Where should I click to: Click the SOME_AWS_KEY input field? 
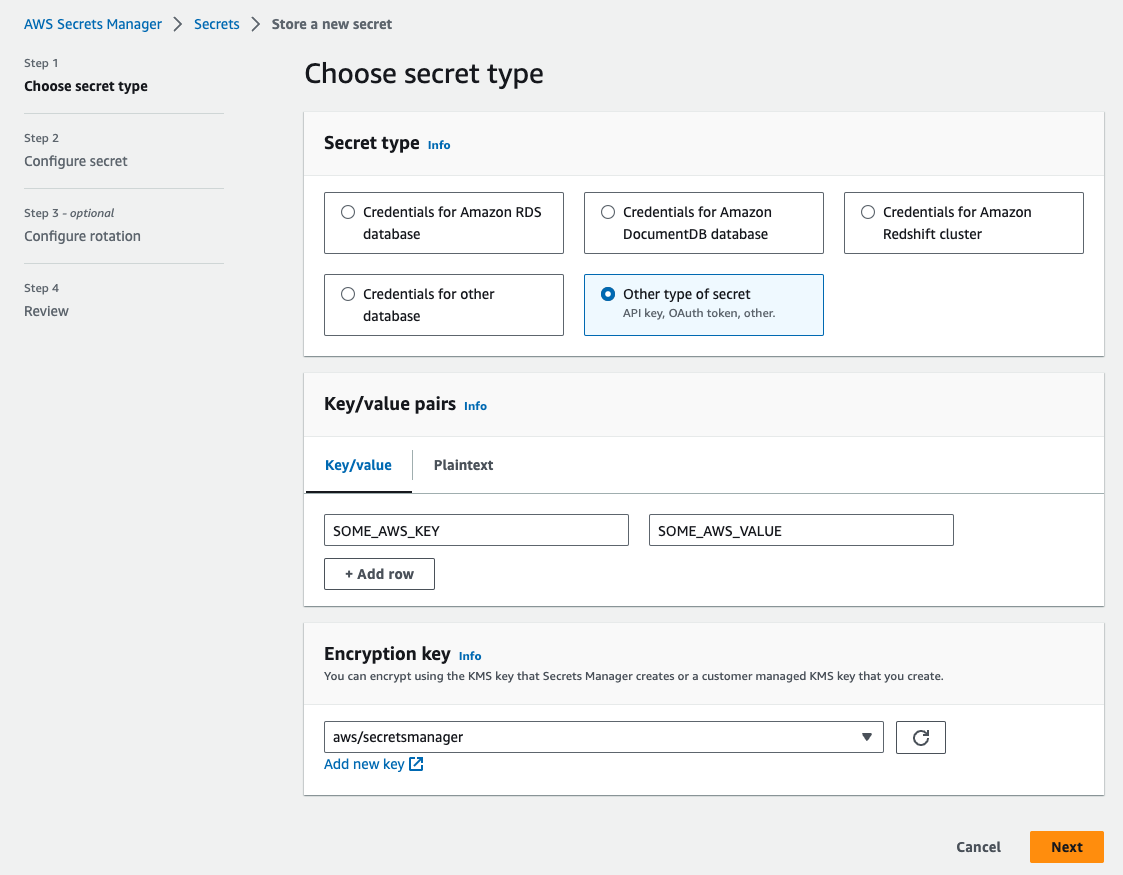[x=476, y=531]
